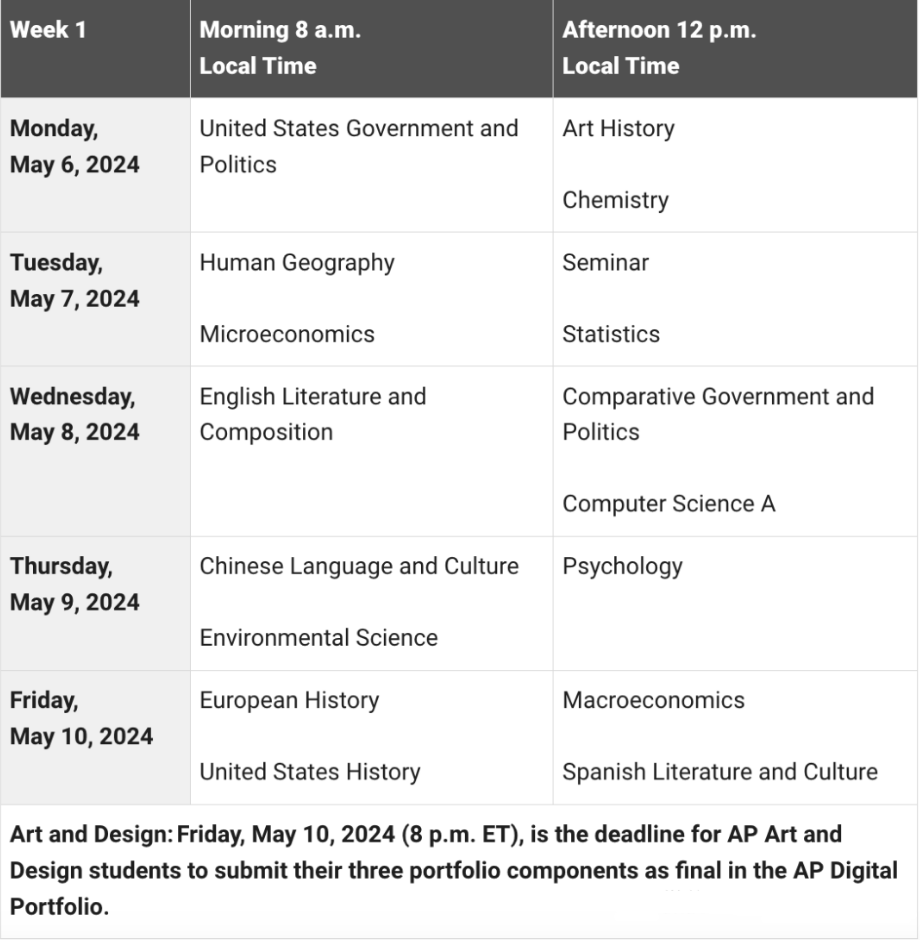Click the Psychology exam entry

coord(622,566)
